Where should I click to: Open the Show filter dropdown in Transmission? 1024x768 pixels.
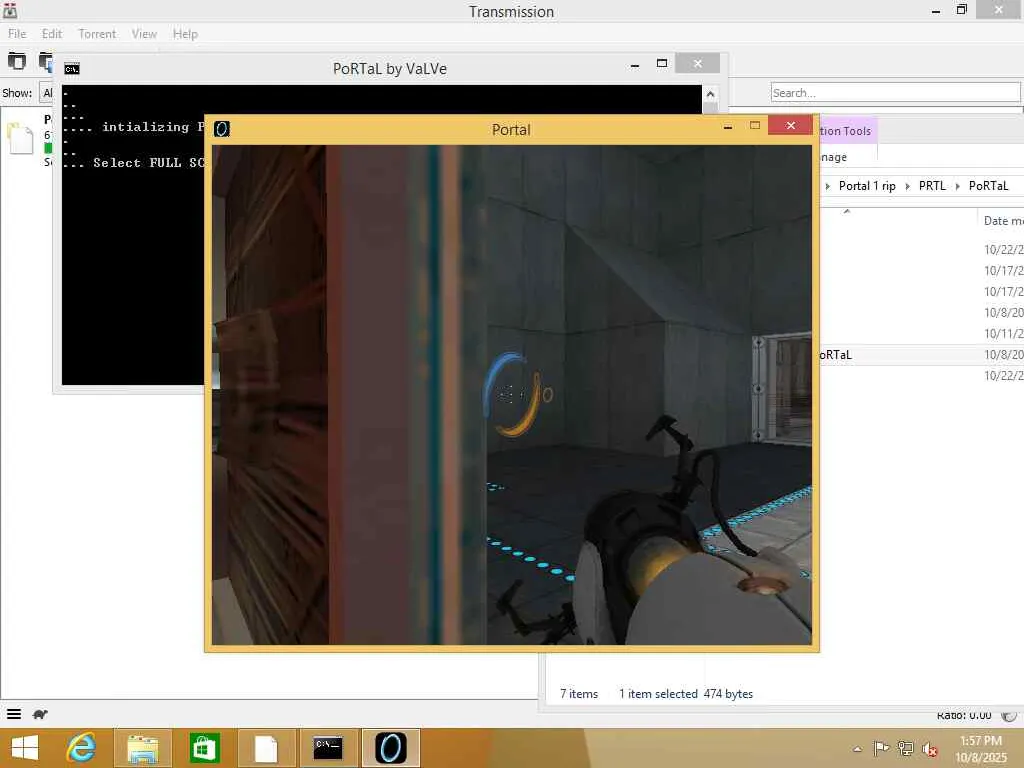pyautogui.click(x=46, y=93)
